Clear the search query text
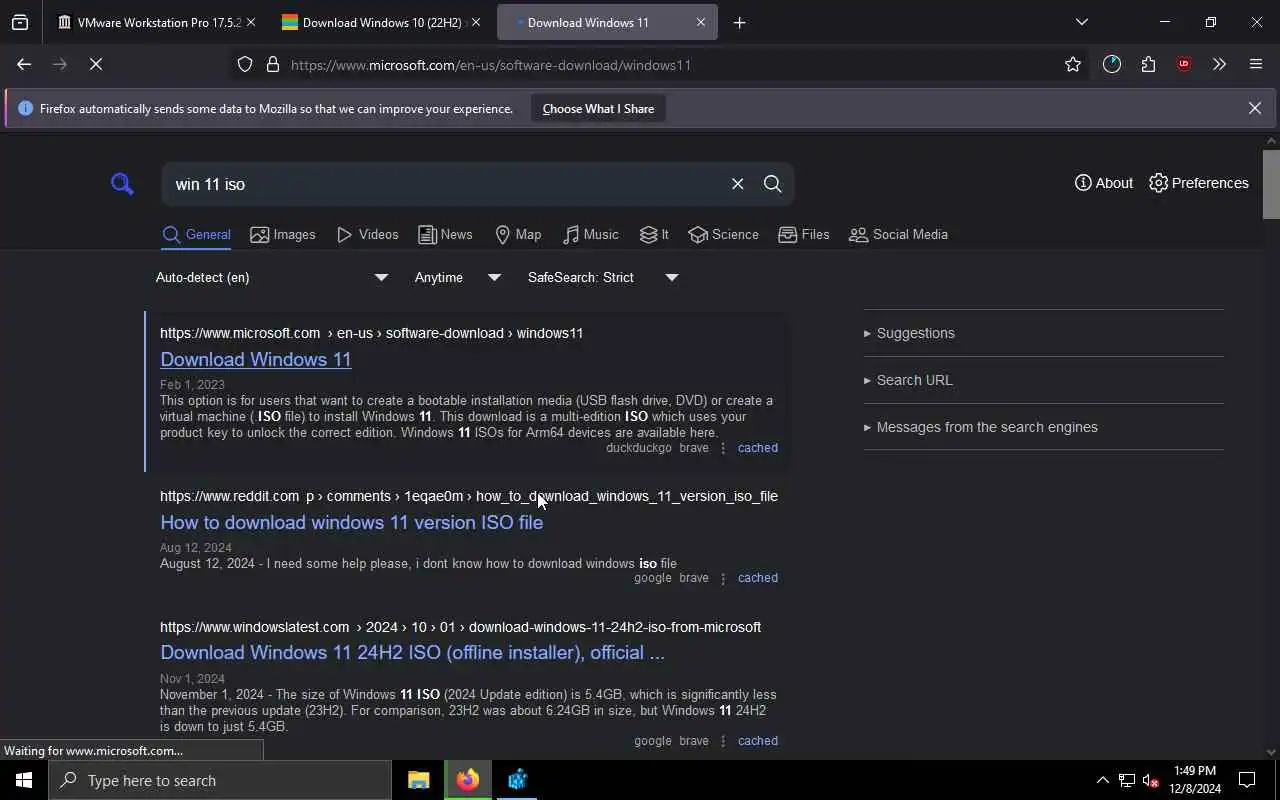Screen dimensions: 1280x800 [737, 184]
